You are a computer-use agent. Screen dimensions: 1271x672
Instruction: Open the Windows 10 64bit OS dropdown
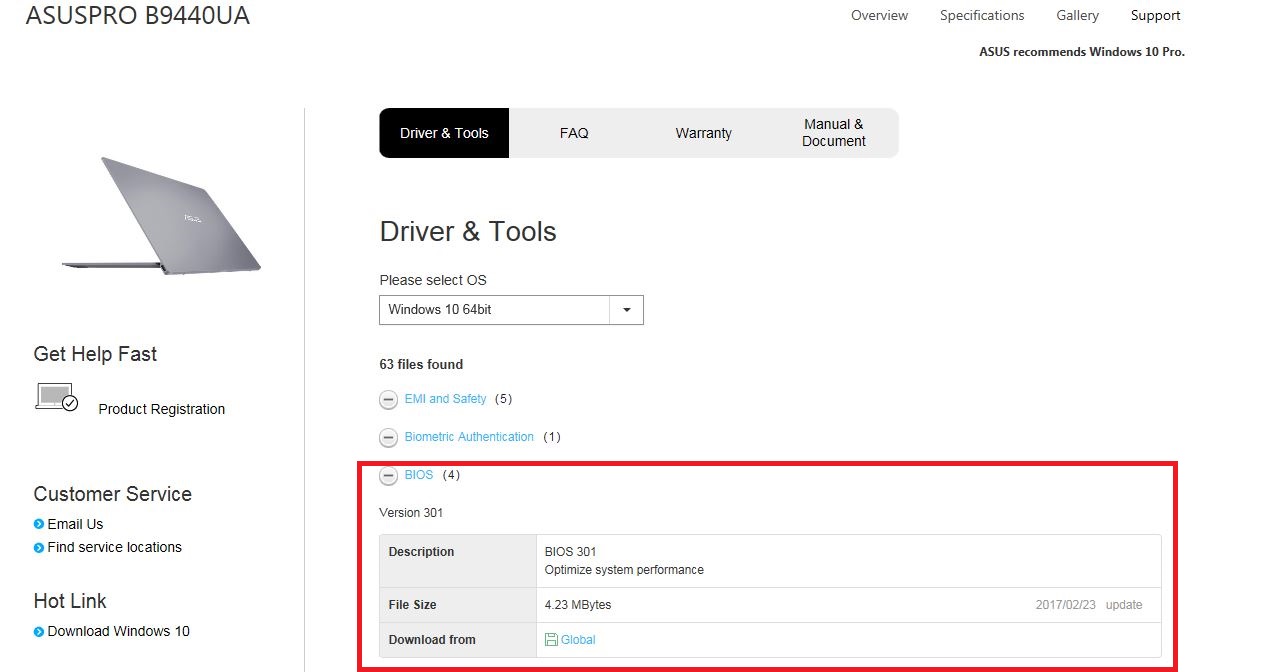[511, 310]
